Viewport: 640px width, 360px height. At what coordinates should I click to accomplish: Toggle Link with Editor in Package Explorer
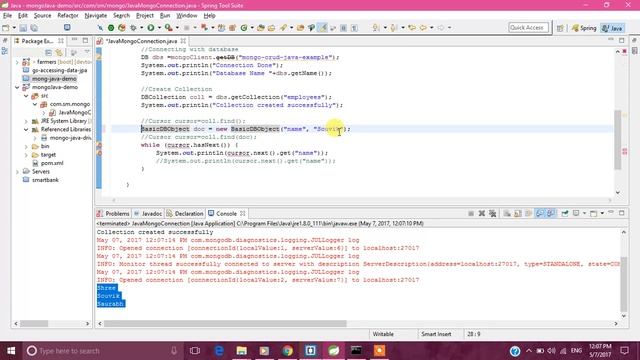click(x=59, y=53)
